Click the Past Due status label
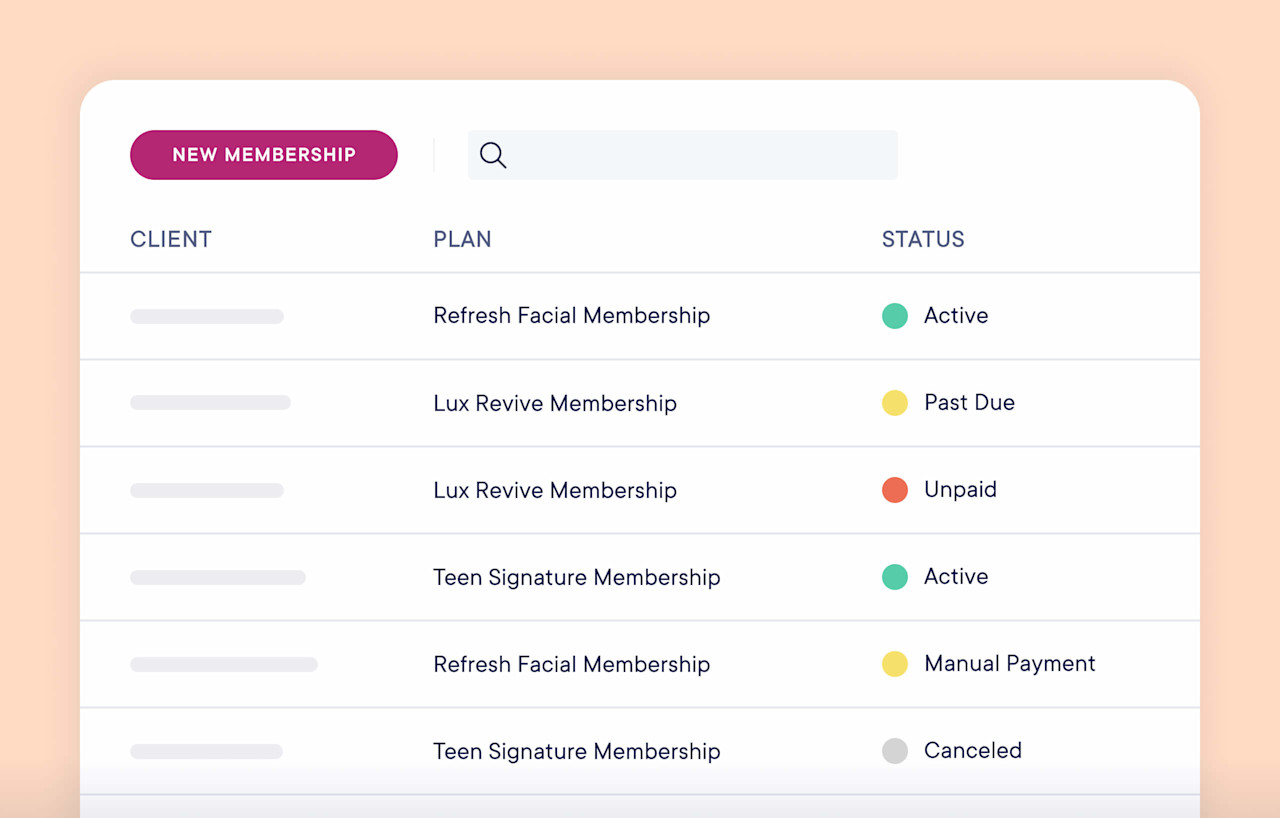Viewport: 1280px width, 818px height. [969, 402]
